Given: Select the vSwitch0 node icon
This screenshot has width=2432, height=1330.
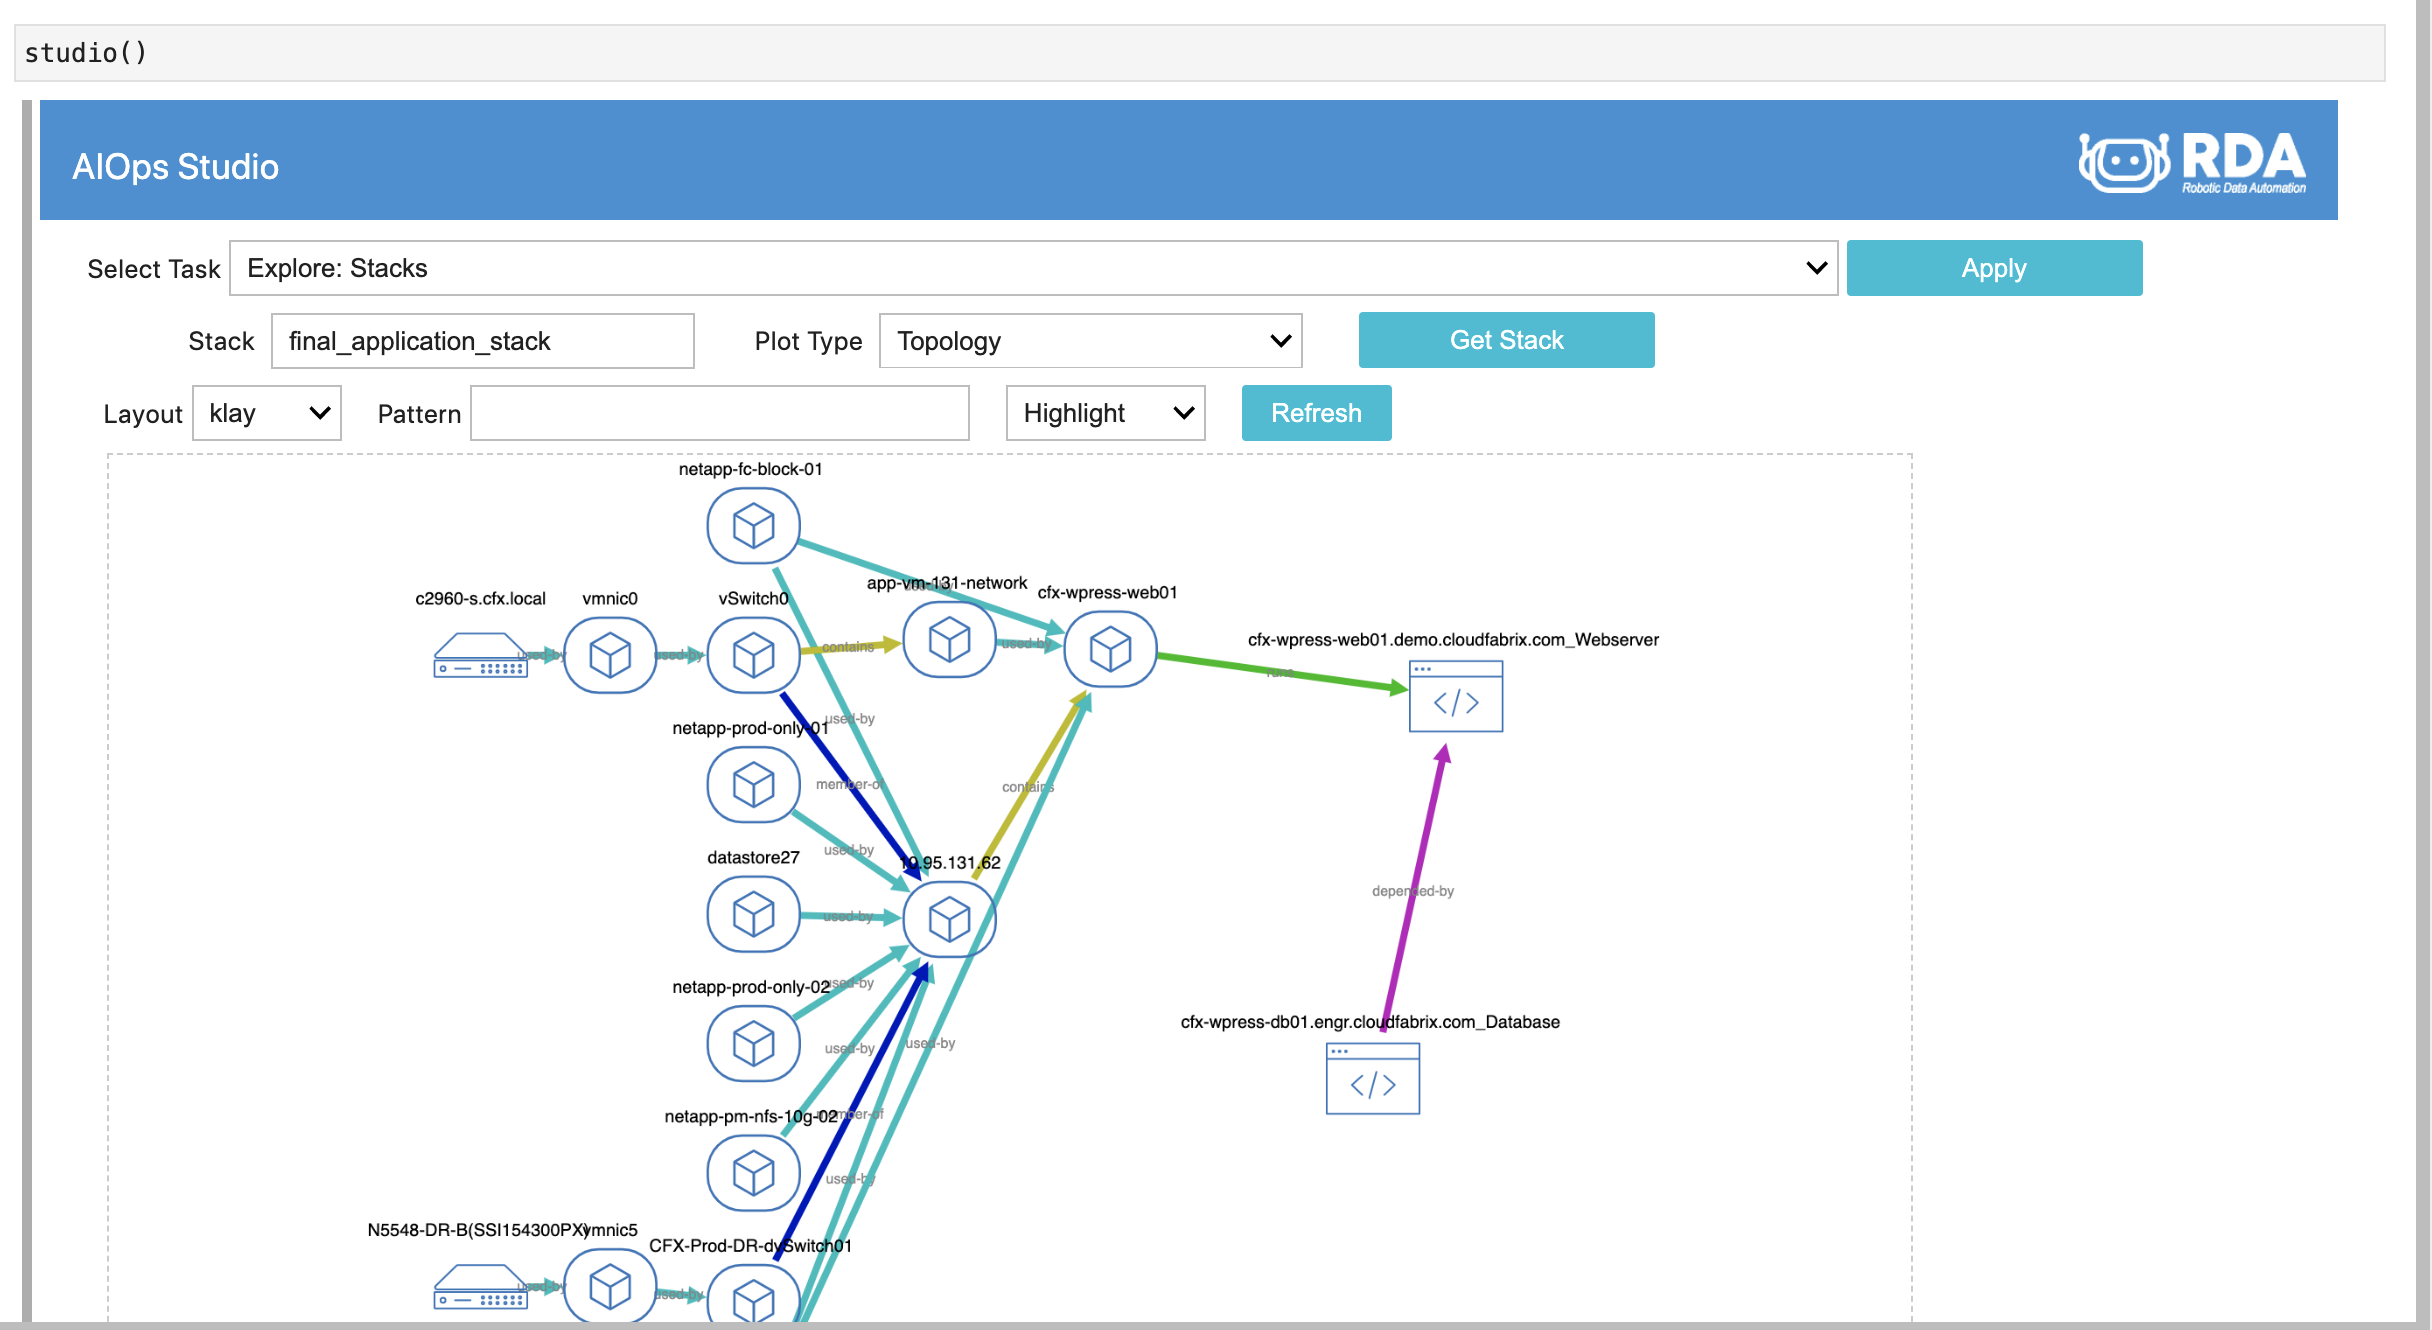Looking at the screenshot, I should pyautogui.click(x=753, y=655).
